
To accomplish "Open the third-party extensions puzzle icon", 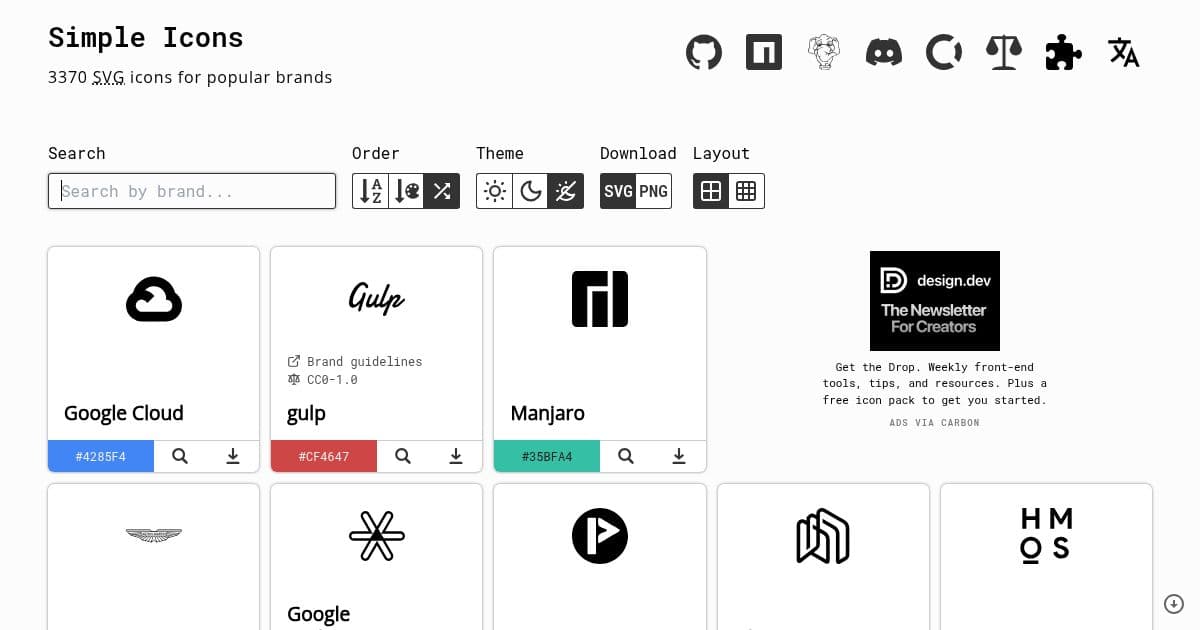I will click(1064, 52).
